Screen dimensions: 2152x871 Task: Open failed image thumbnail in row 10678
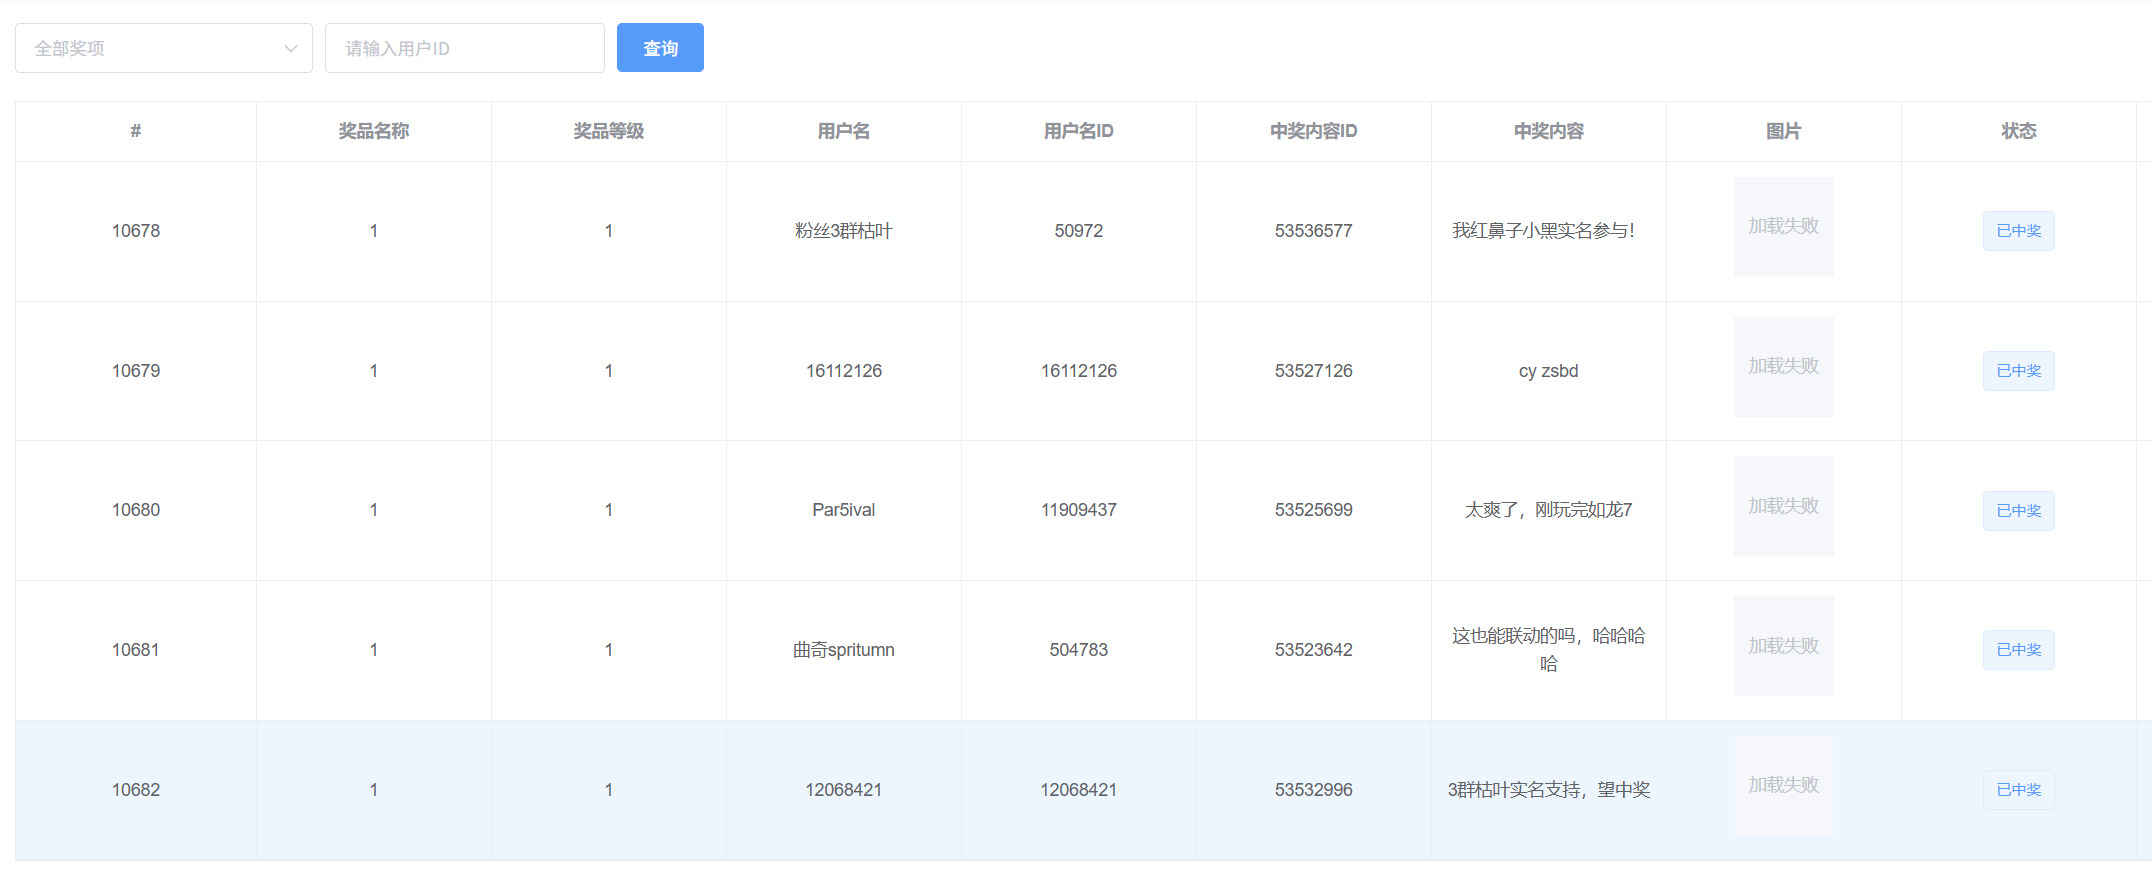(x=1784, y=227)
